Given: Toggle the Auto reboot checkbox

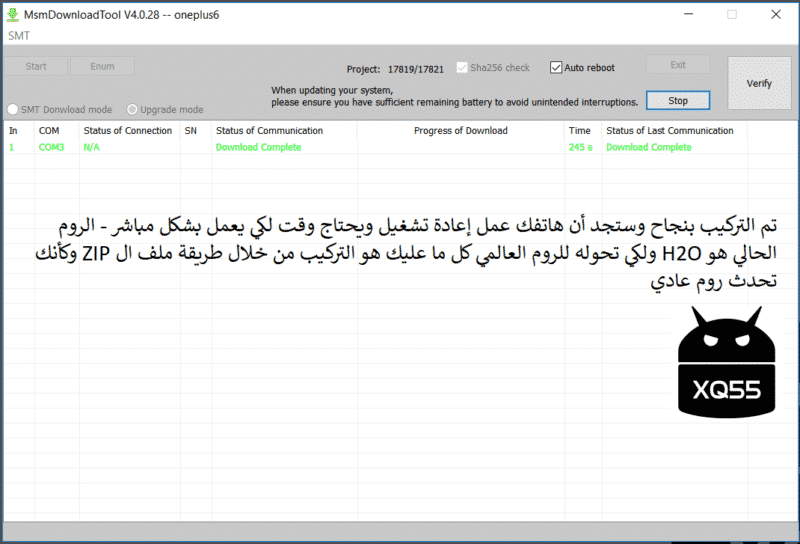Looking at the screenshot, I should [557, 68].
